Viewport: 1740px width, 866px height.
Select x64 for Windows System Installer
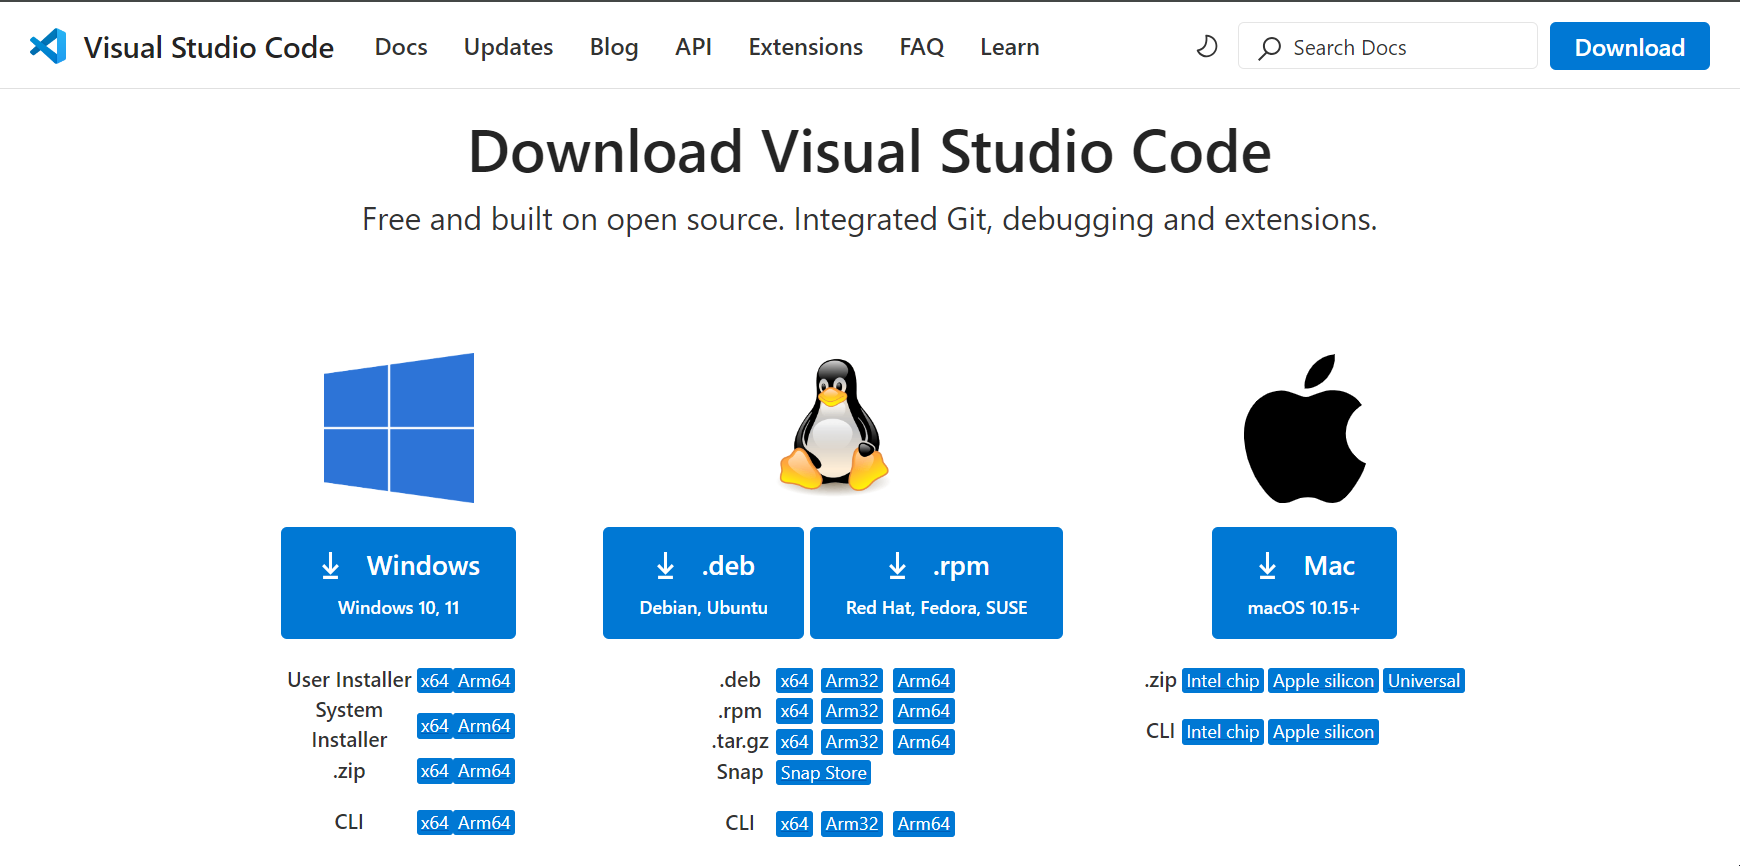tap(434, 726)
